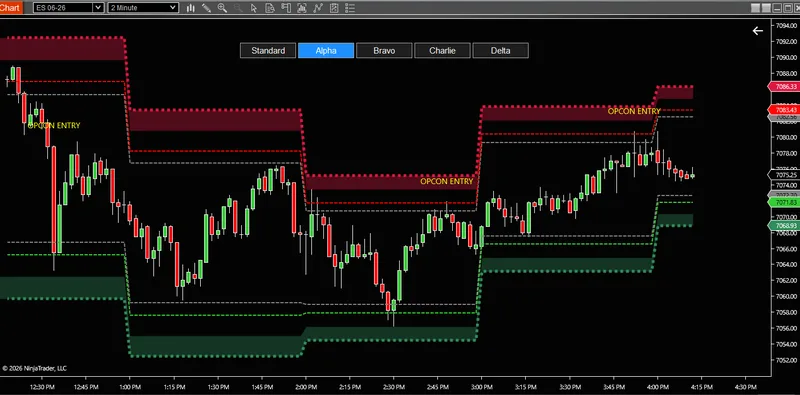The width and height of the screenshot is (800, 395).
Task: Click the OPCON ENTRY label near 4:00 PM
Action: click(634, 111)
